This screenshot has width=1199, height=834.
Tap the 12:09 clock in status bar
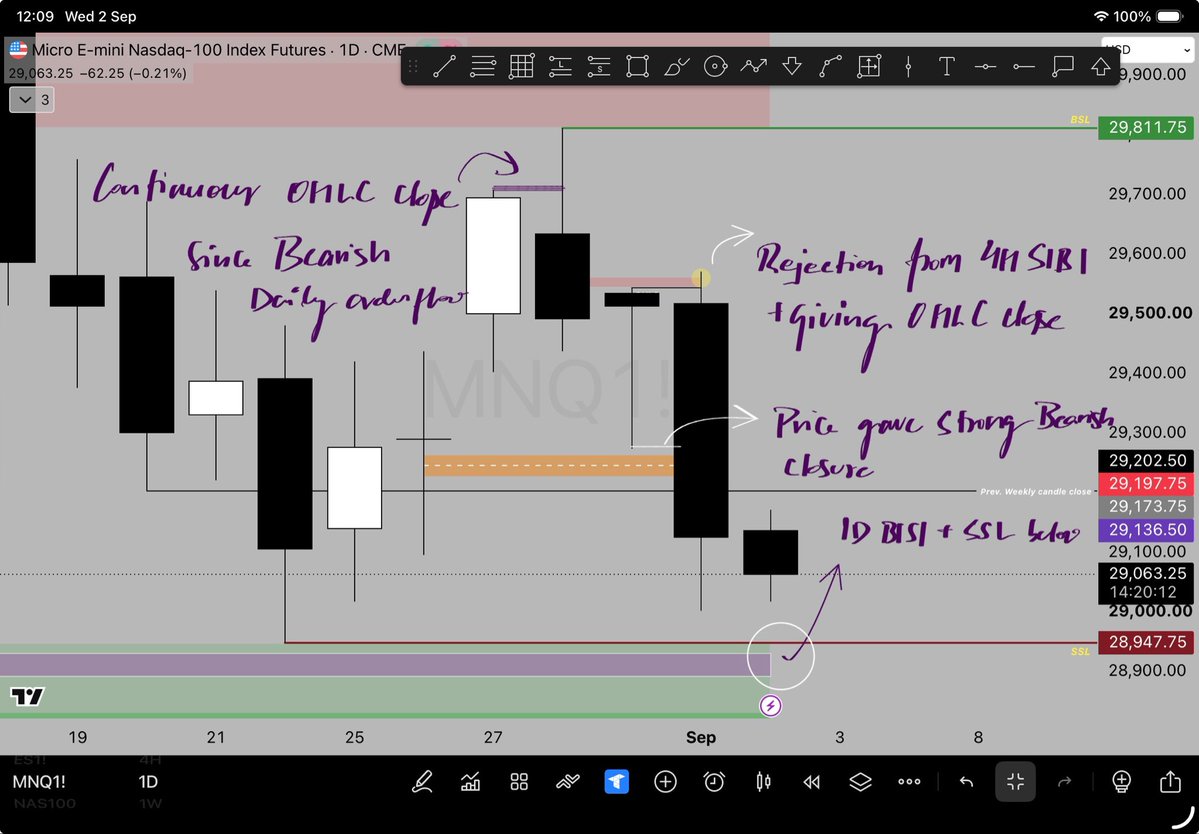click(35, 16)
